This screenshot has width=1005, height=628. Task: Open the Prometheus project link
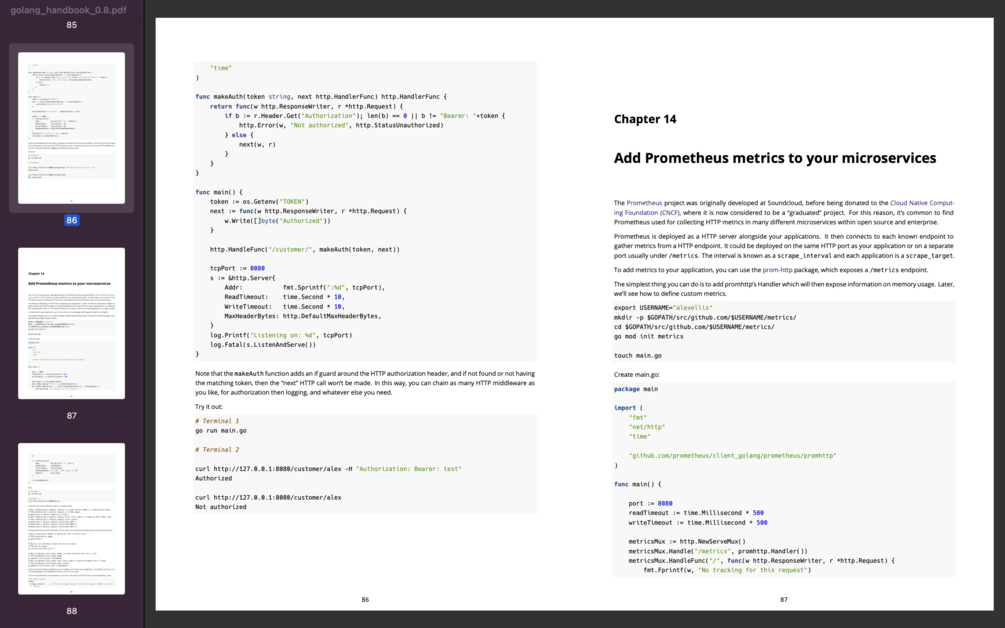(x=644, y=203)
